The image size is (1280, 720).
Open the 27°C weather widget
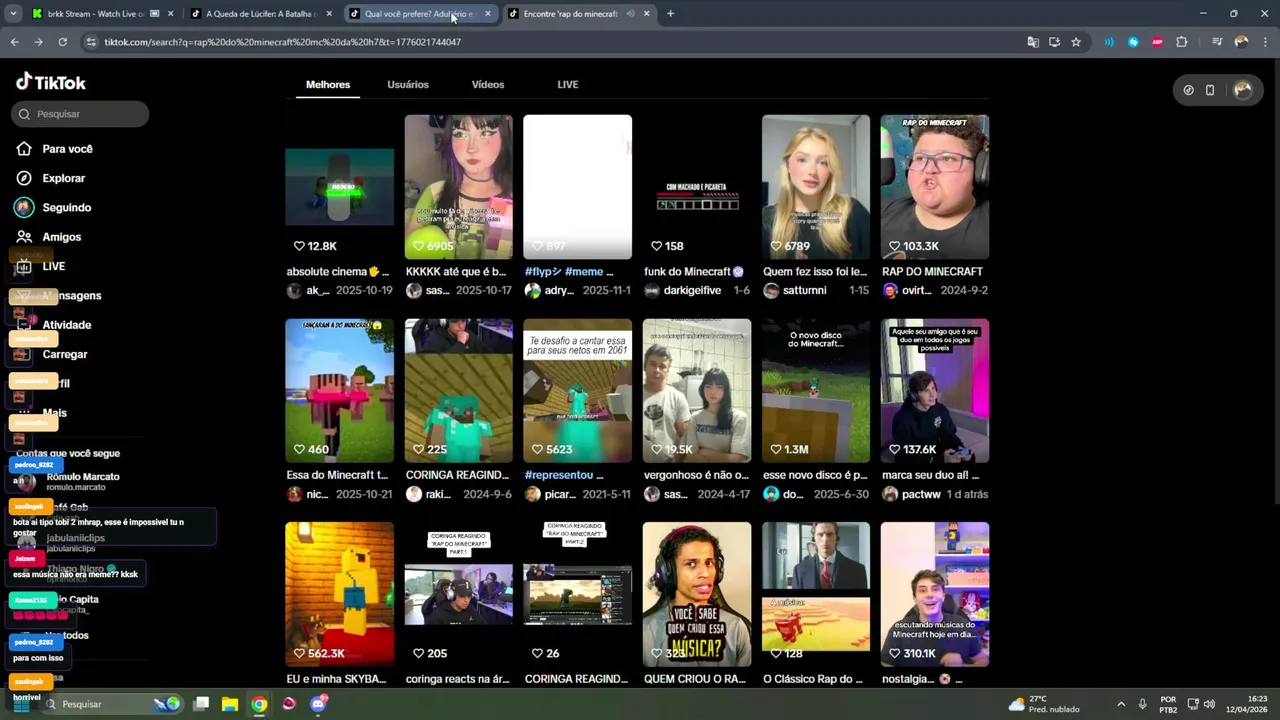click(1044, 704)
